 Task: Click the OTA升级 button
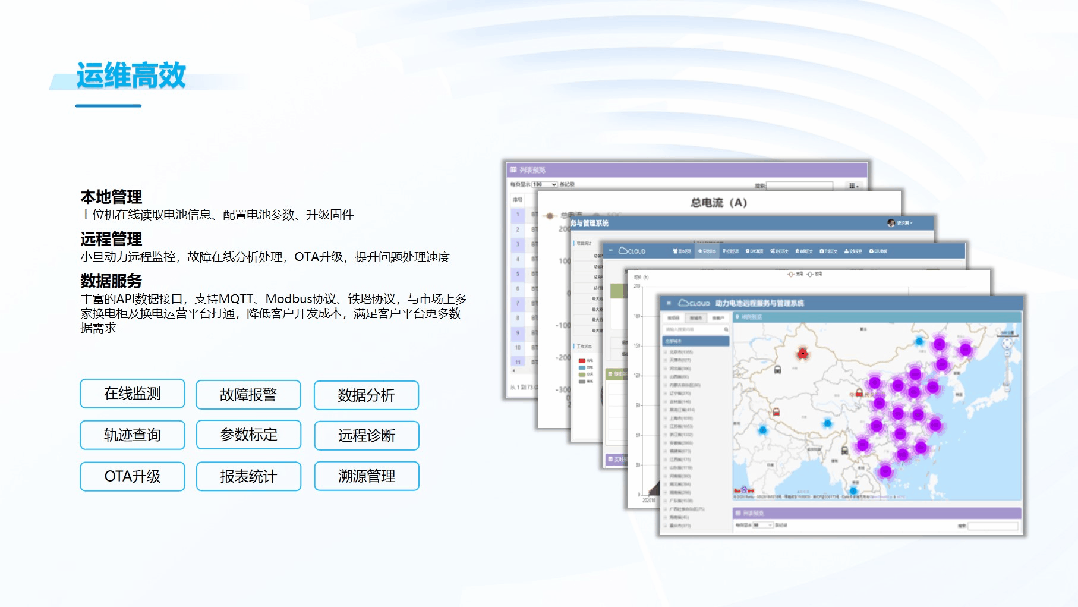click(x=133, y=476)
